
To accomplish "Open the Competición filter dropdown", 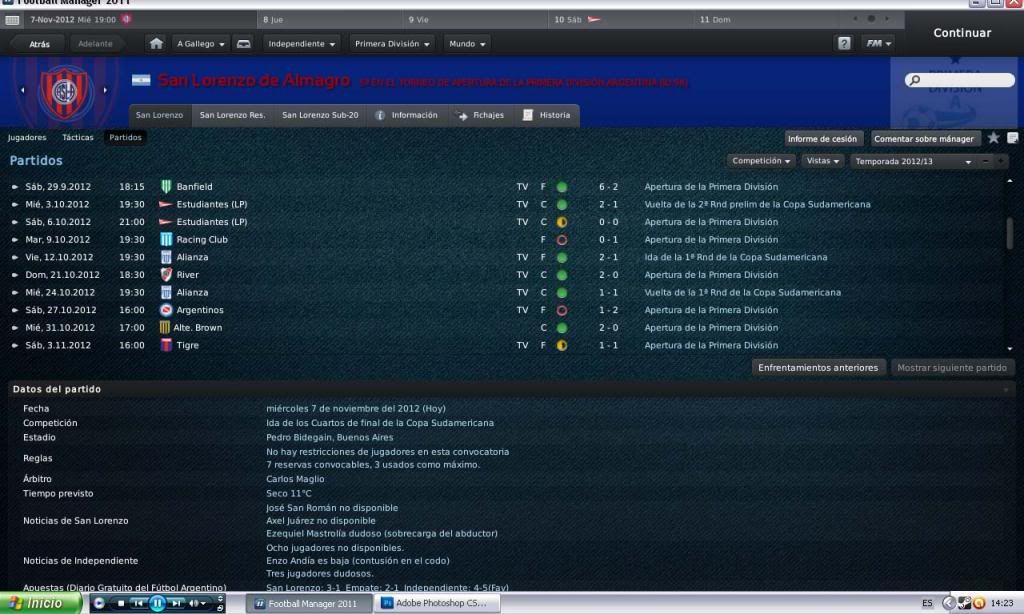I will [x=761, y=161].
